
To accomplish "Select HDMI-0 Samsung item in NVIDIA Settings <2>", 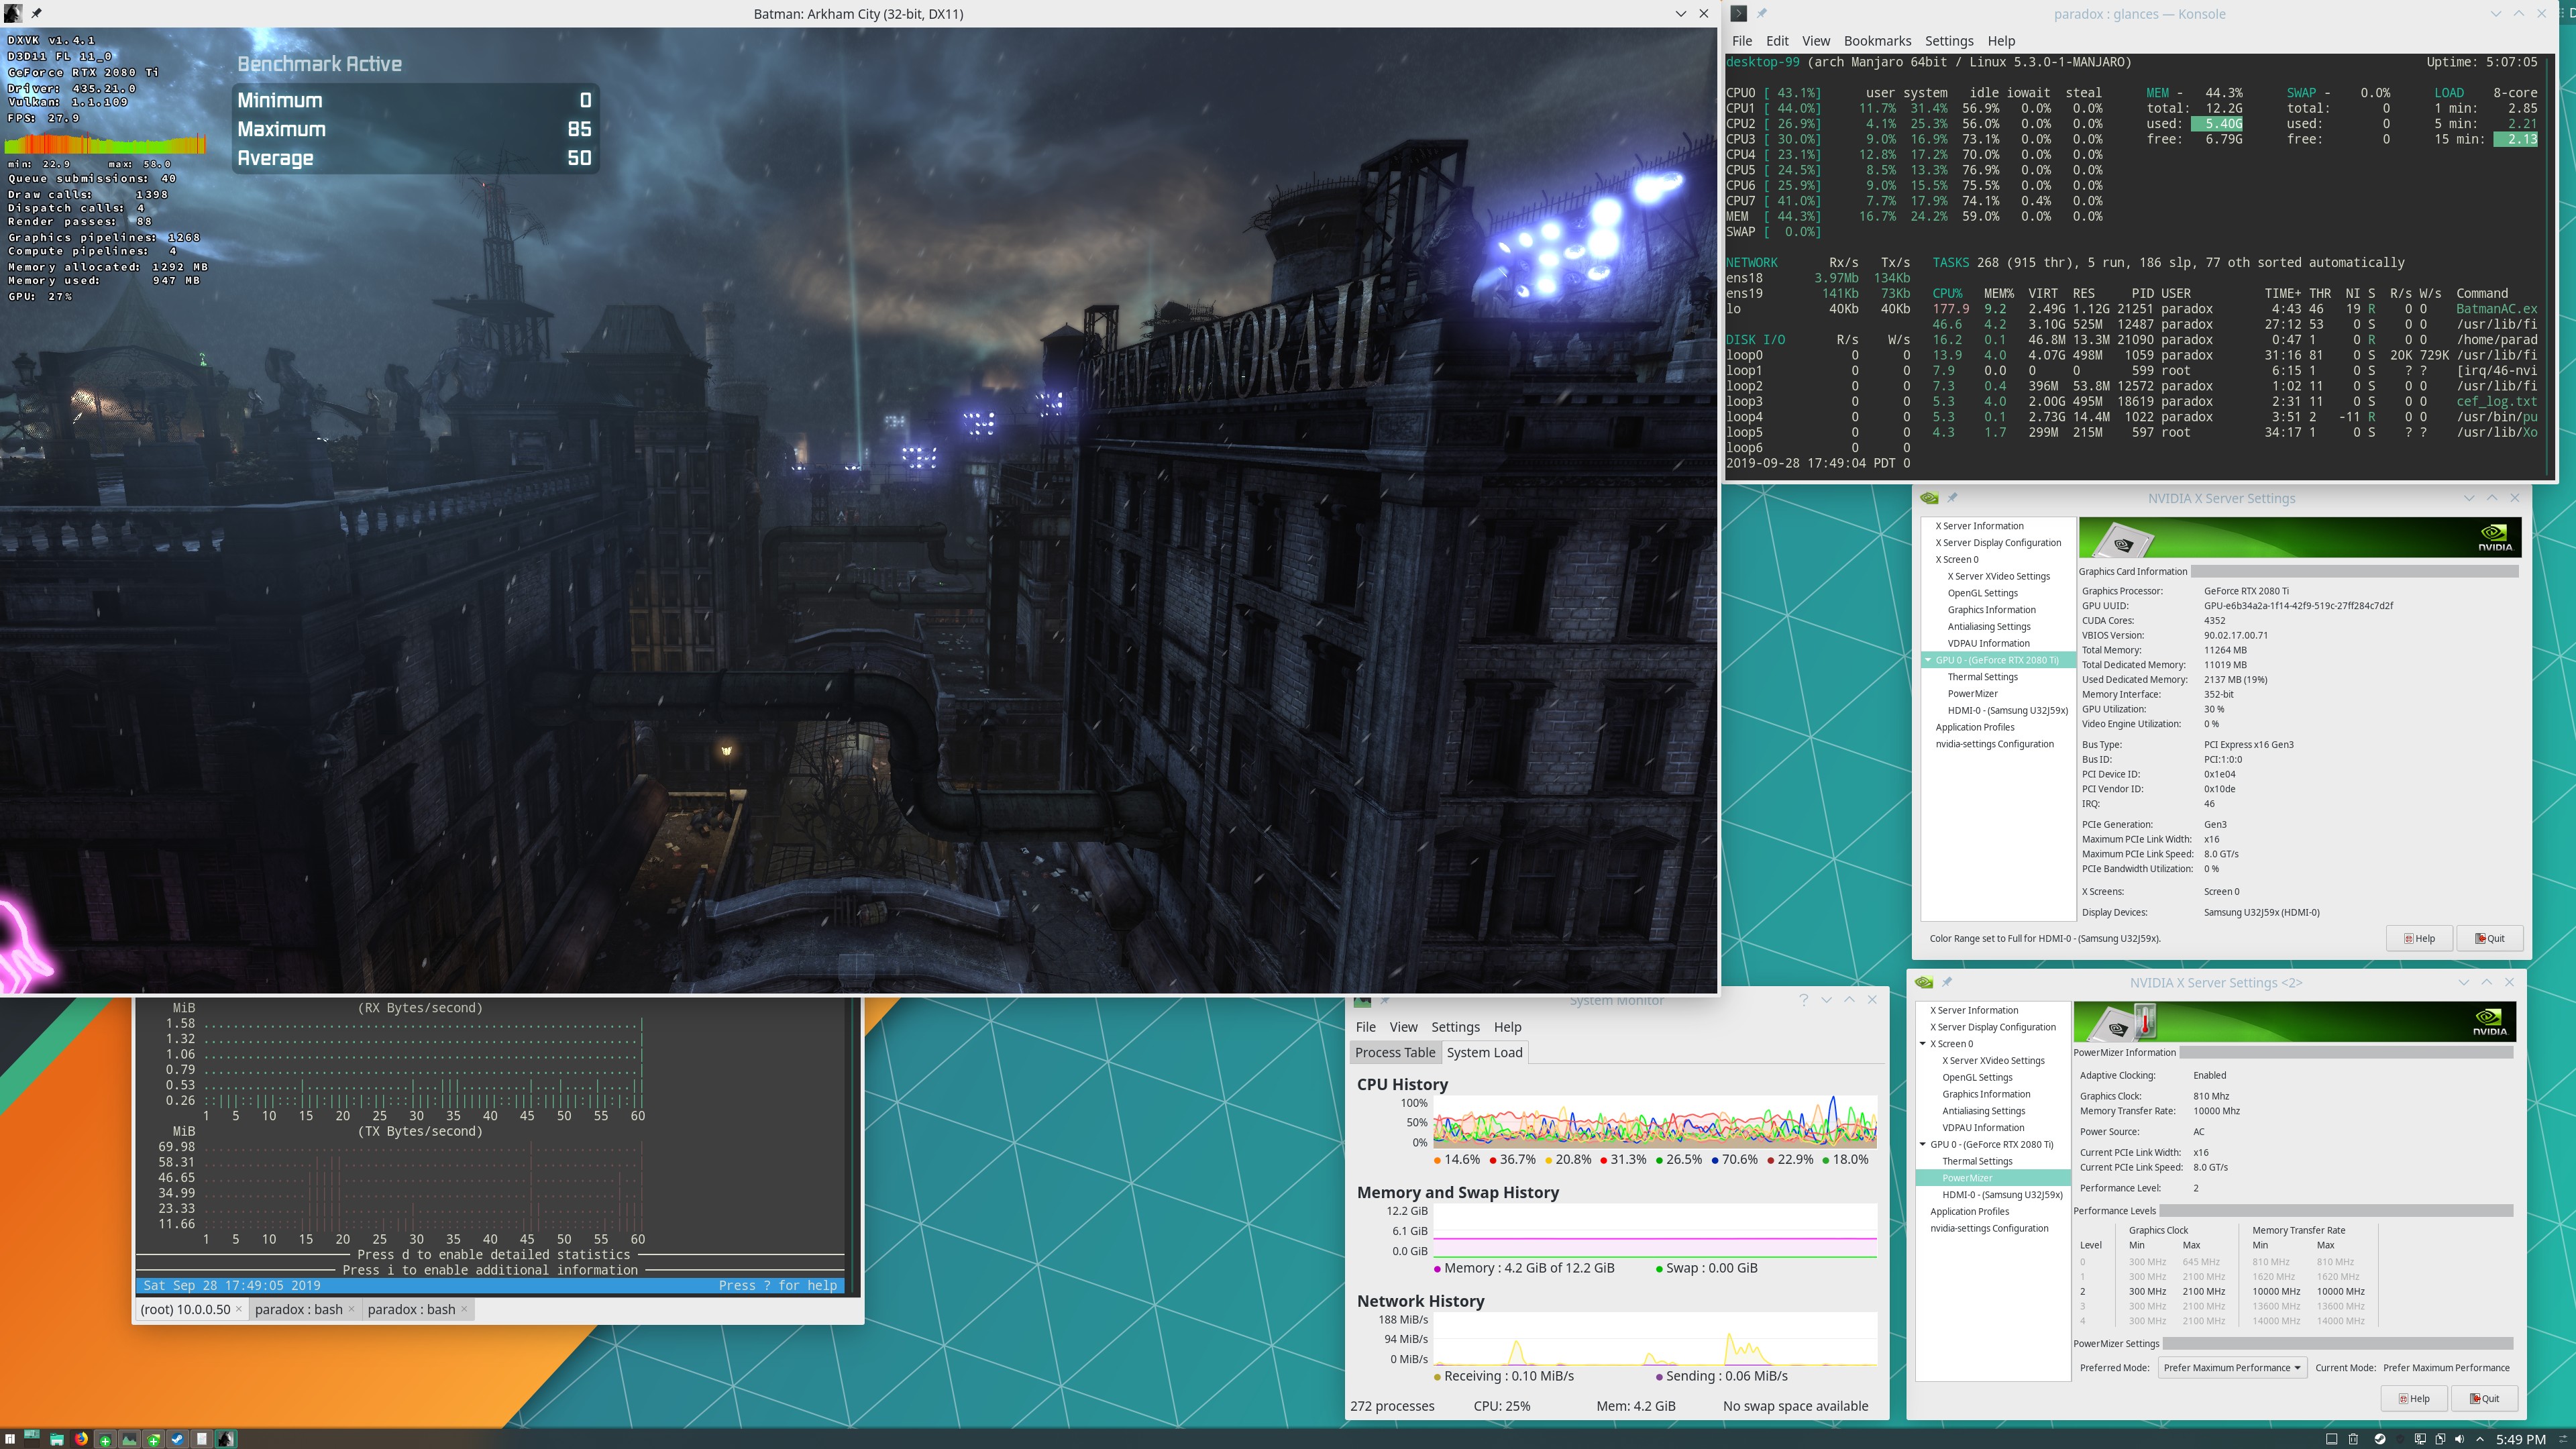I will click(x=2002, y=1194).
